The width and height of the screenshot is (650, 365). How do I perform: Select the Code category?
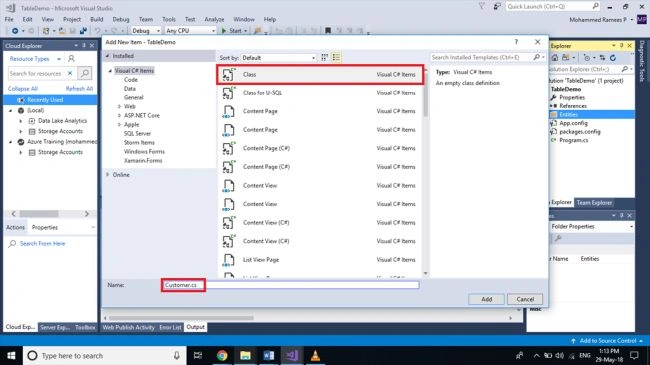tap(131, 80)
